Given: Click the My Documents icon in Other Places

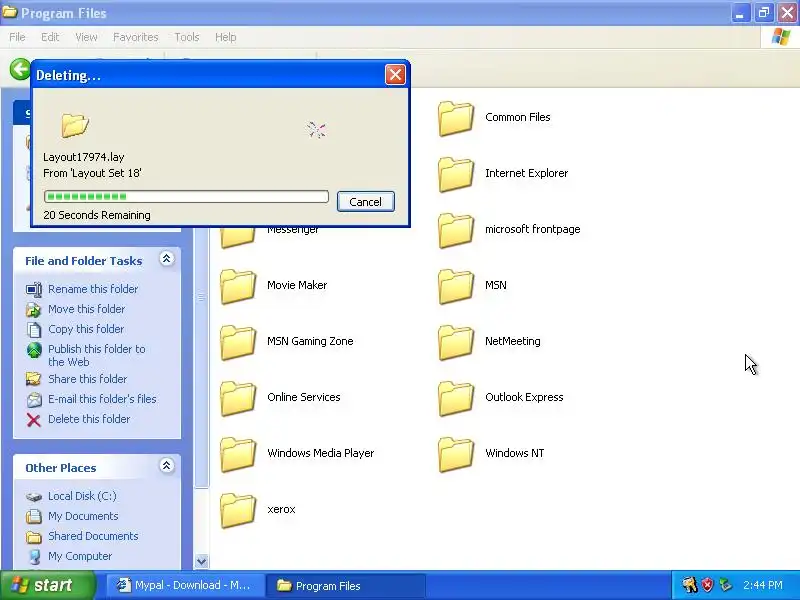Looking at the screenshot, I should 34,516.
